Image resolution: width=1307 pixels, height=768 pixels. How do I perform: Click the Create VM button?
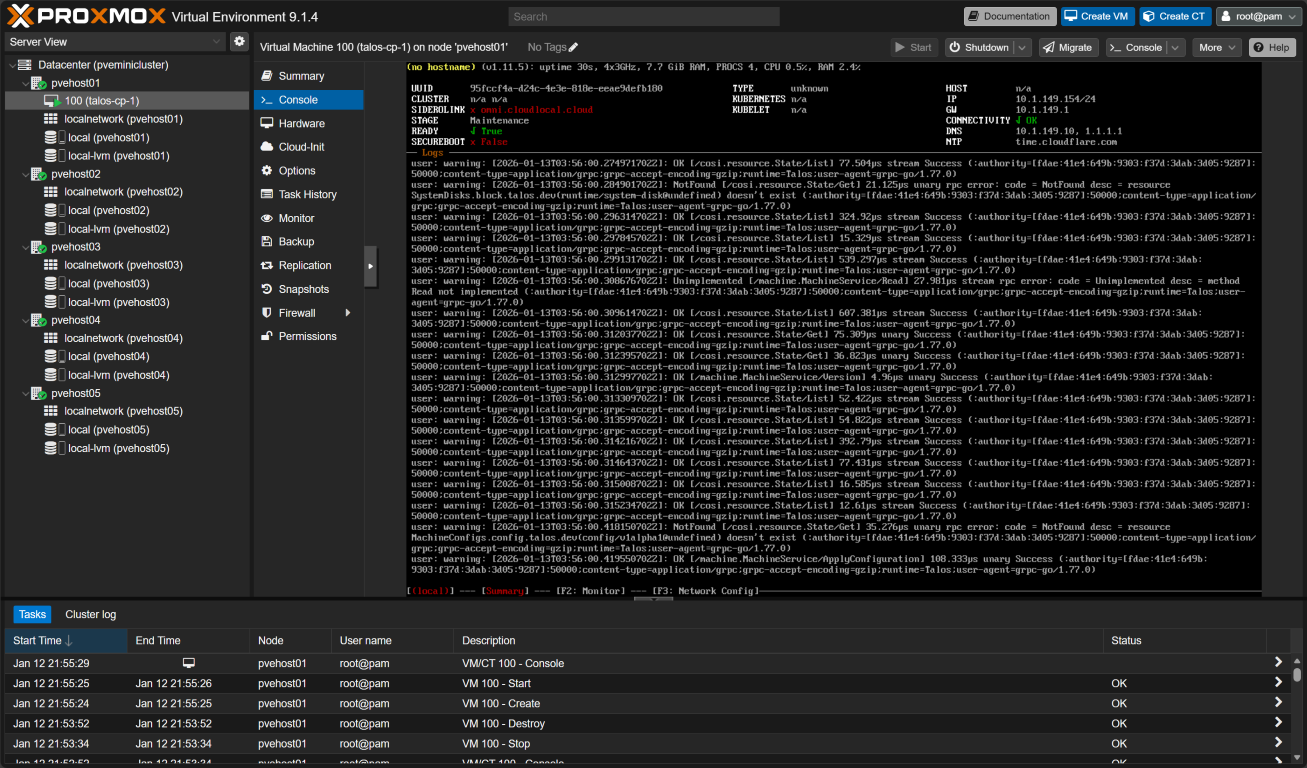(1095, 16)
